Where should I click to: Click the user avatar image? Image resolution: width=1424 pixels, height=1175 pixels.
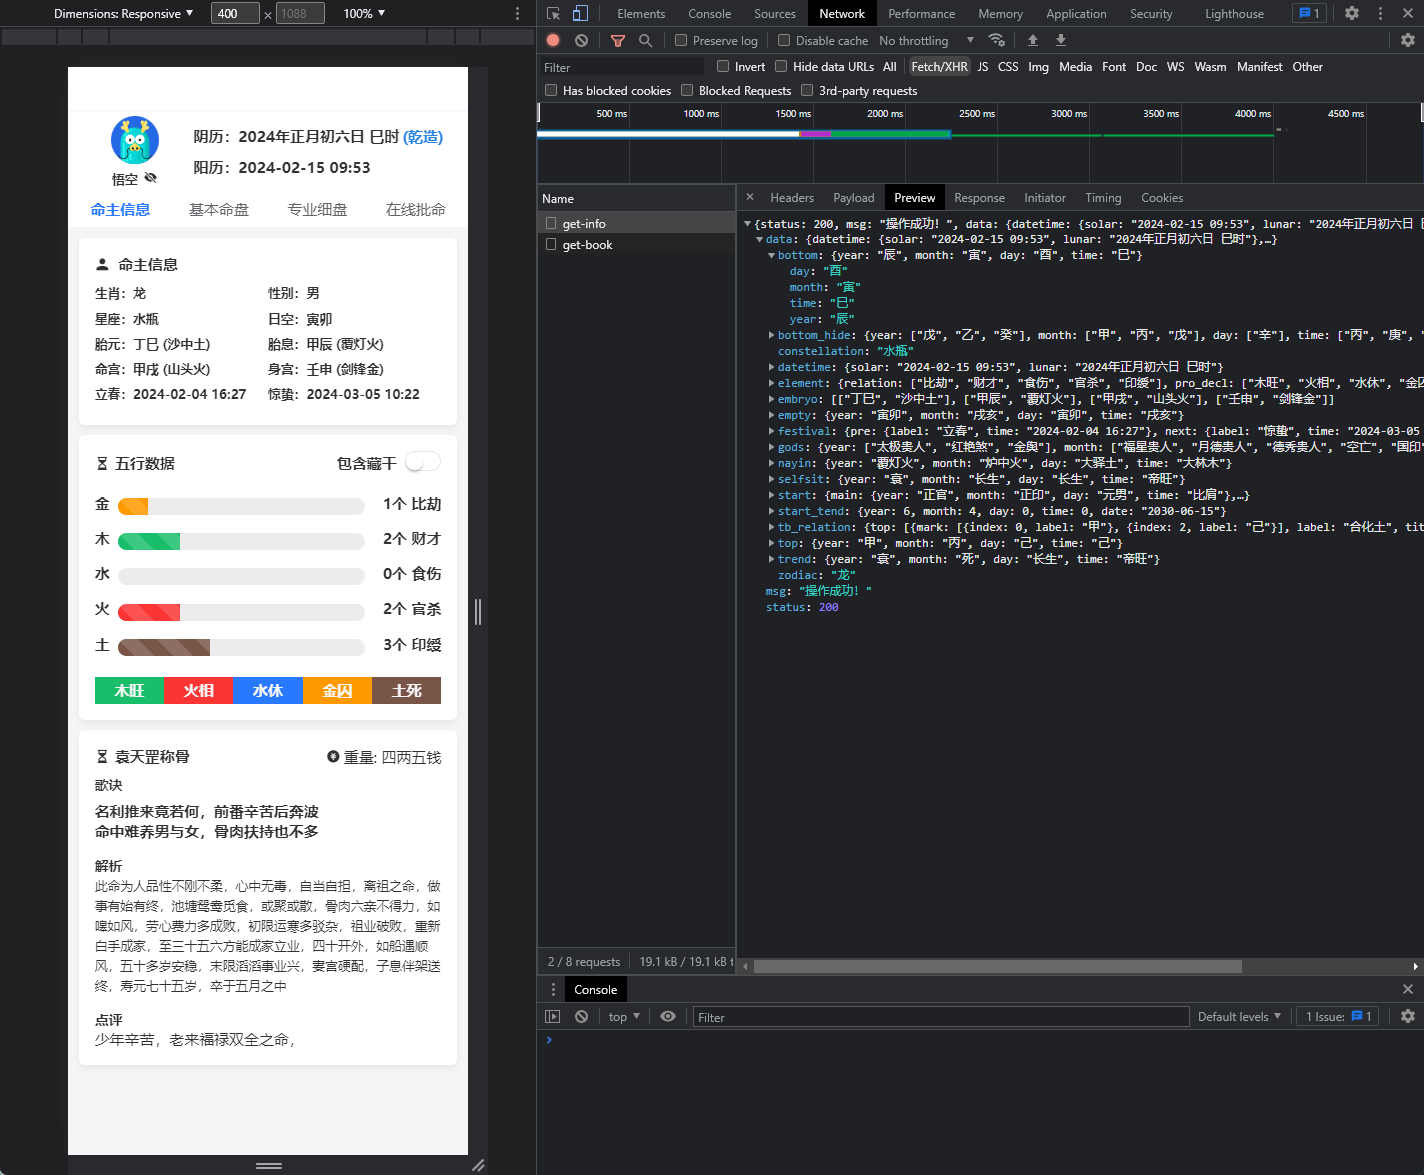135,141
